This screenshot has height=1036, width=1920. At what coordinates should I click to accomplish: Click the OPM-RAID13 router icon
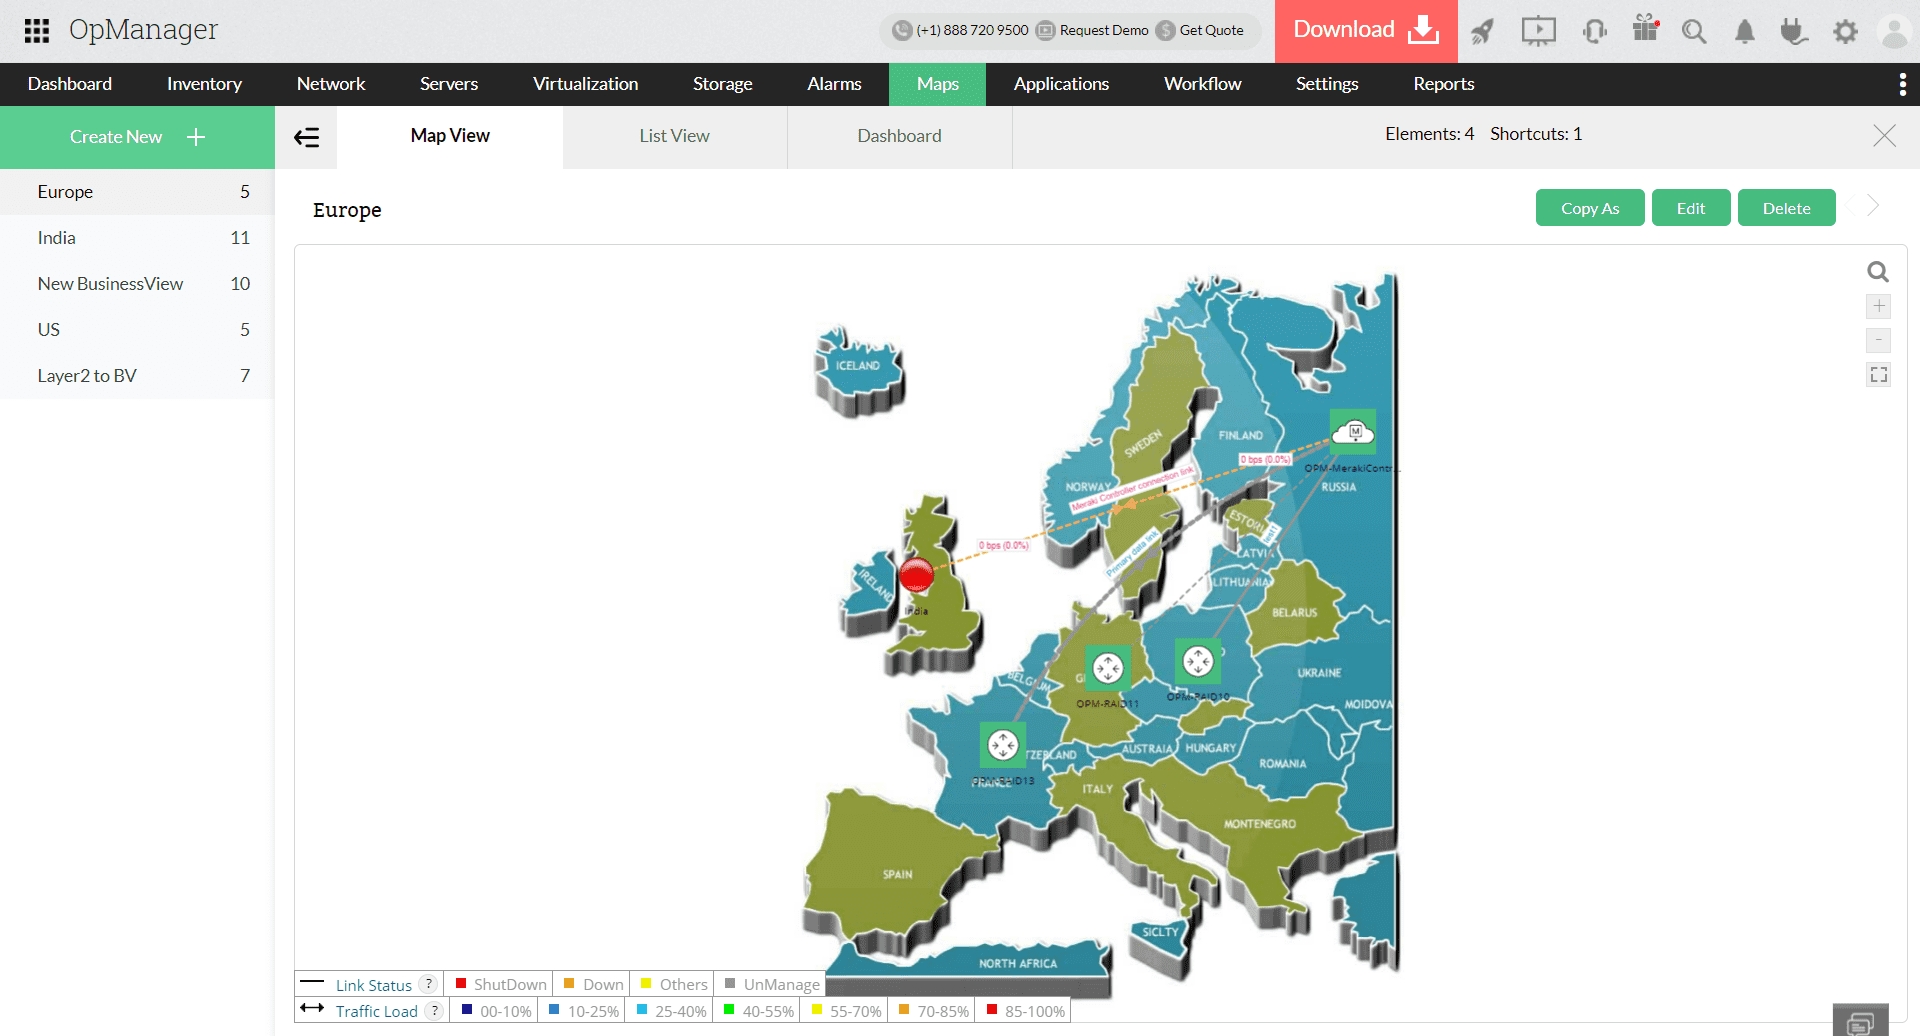click(1003, 745)
